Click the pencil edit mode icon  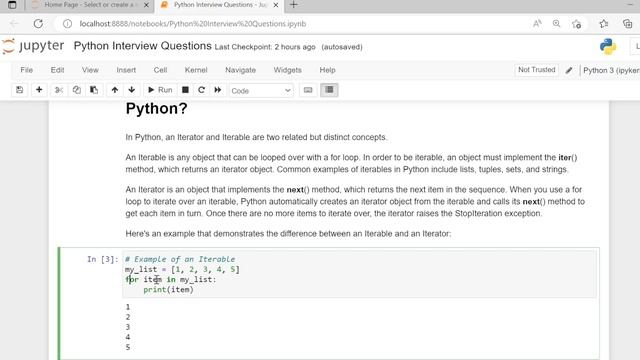click(569, 70)
